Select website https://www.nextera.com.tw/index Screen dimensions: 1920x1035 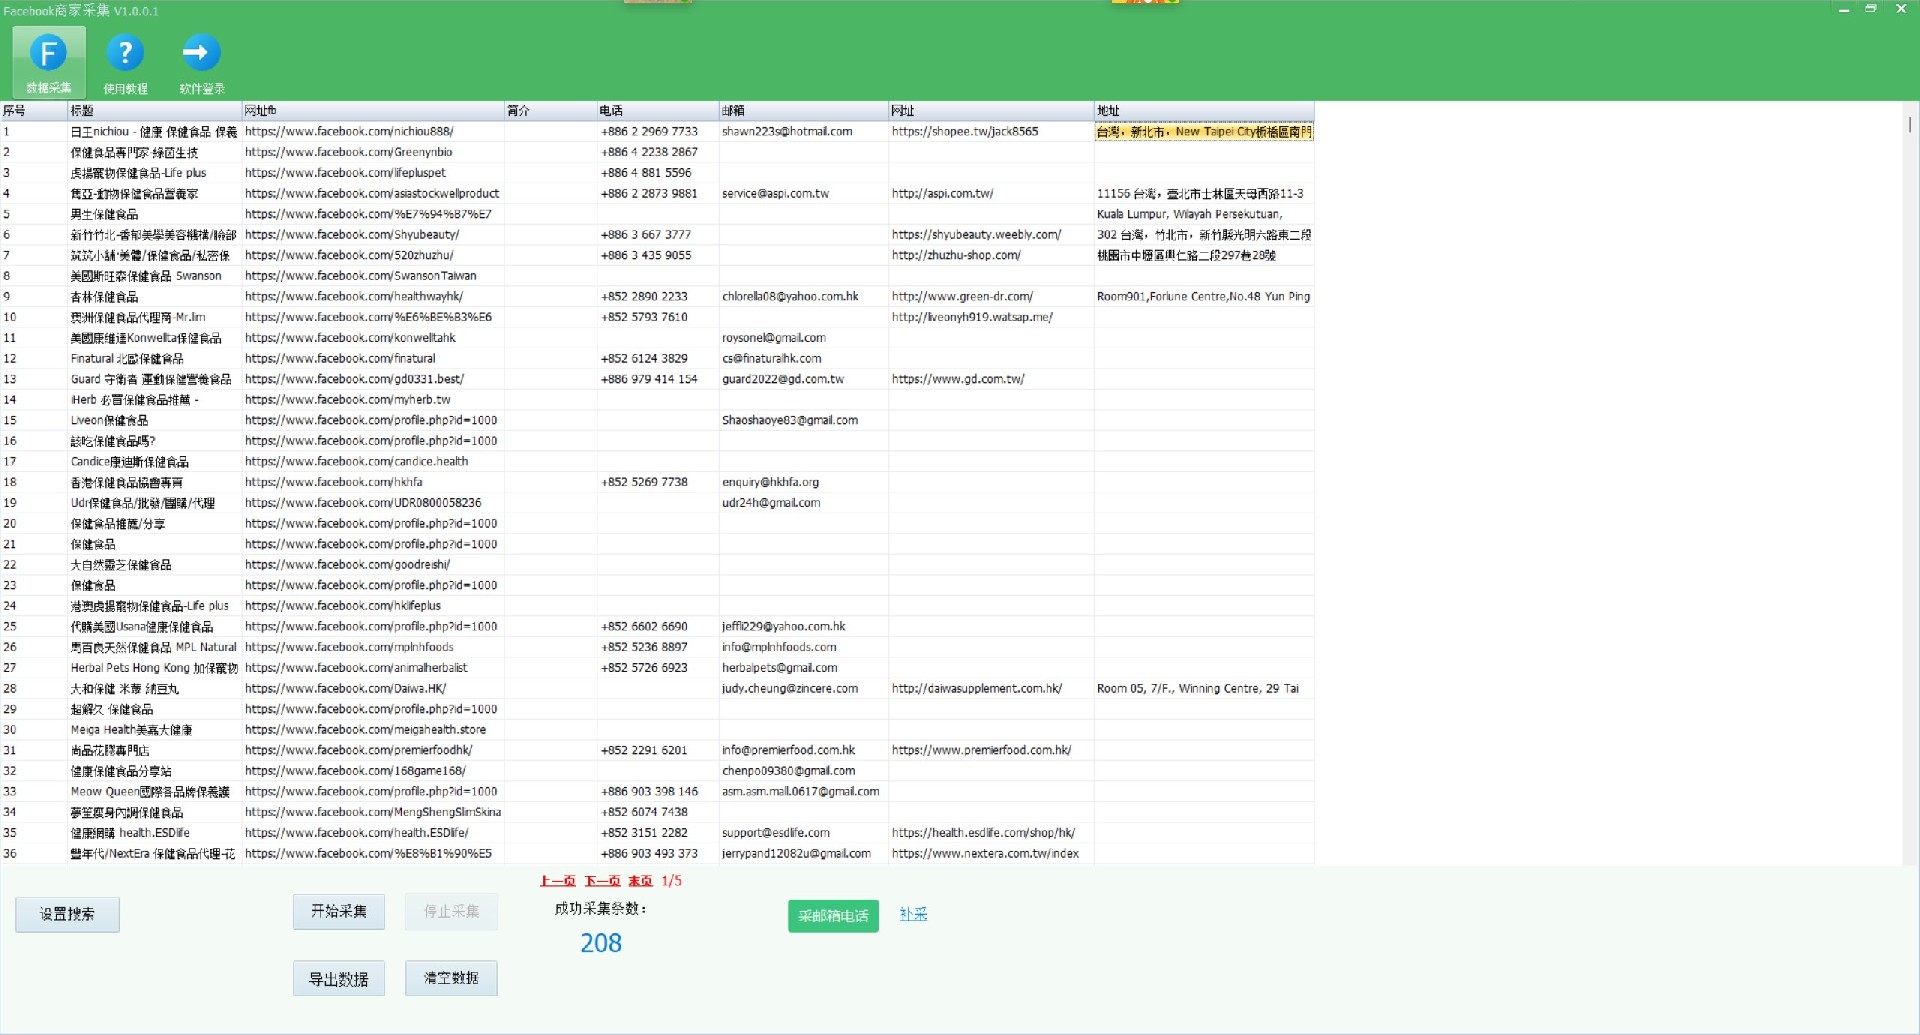pos(991,854)
